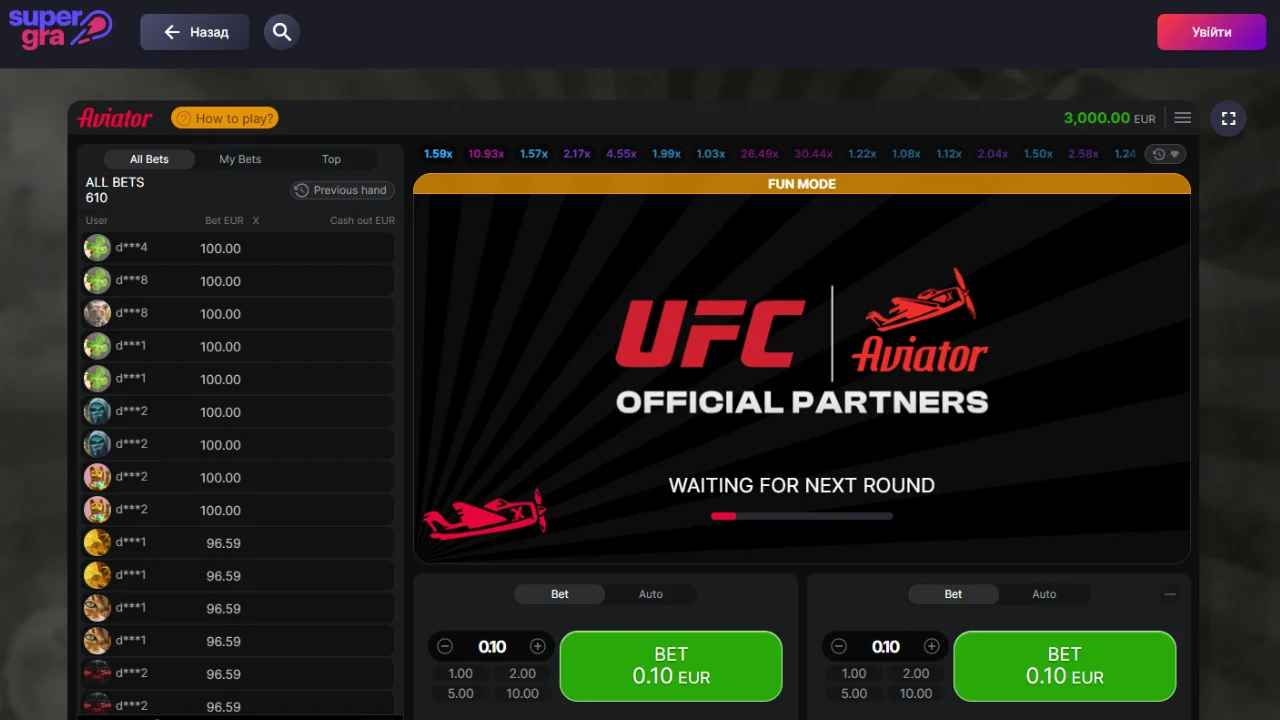Switch to All Bets tab
The width and height of the screenshot is (1280, 720).
pos(149,159)
